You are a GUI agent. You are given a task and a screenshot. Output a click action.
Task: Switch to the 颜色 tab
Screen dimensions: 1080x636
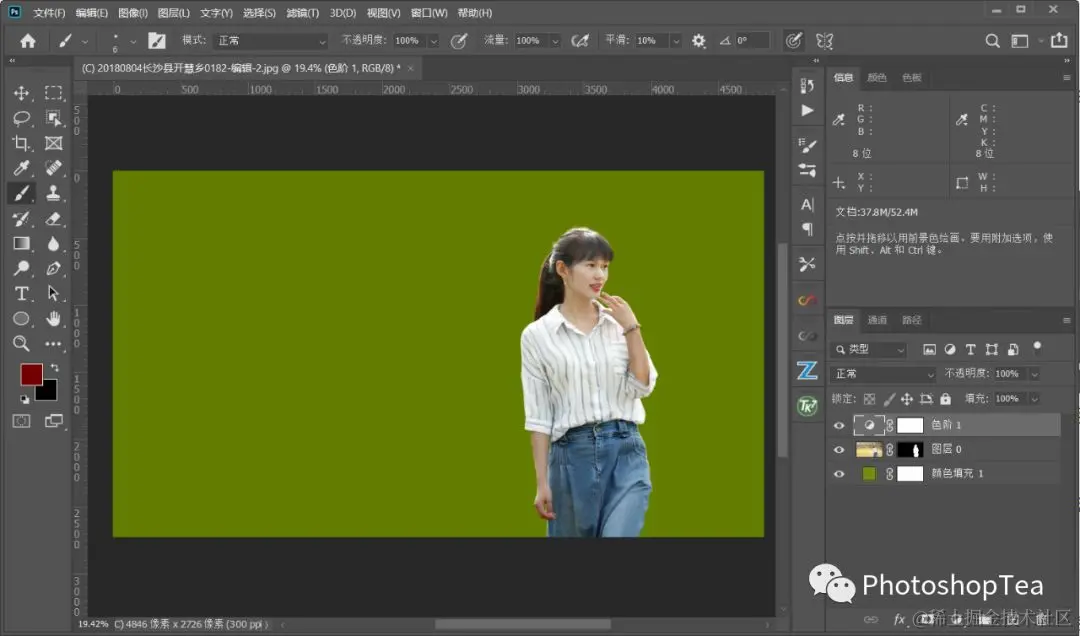pos(877,77)
